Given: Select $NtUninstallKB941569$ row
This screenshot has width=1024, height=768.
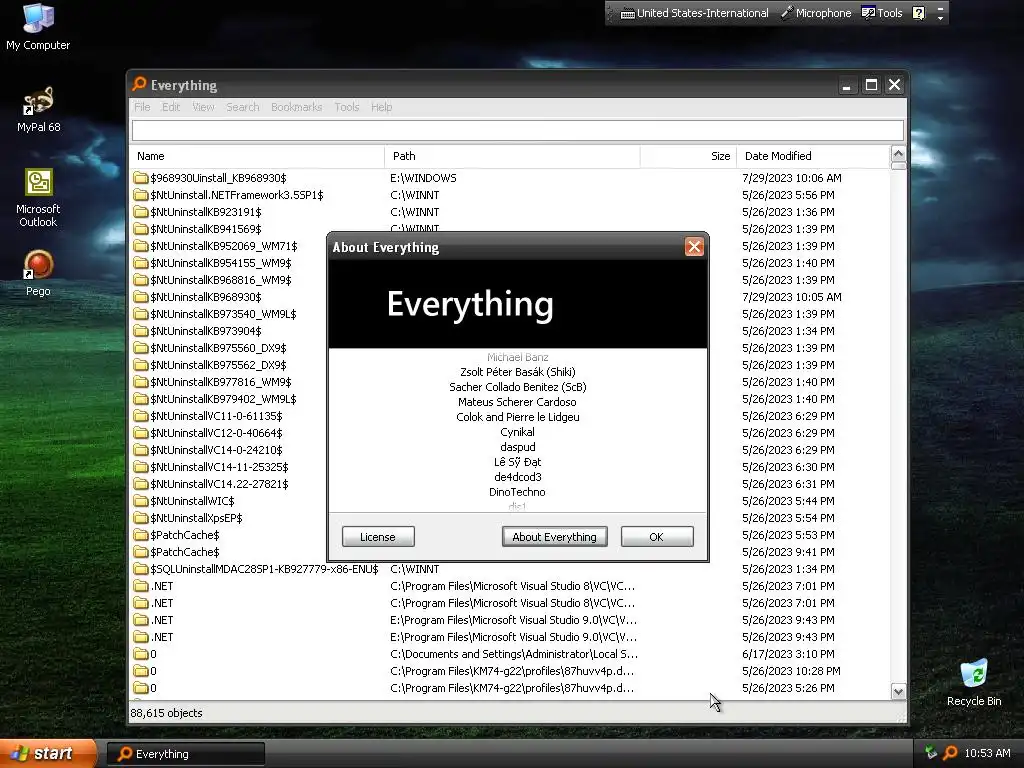Looking at the screenshot, I should [x=205, y=229].
